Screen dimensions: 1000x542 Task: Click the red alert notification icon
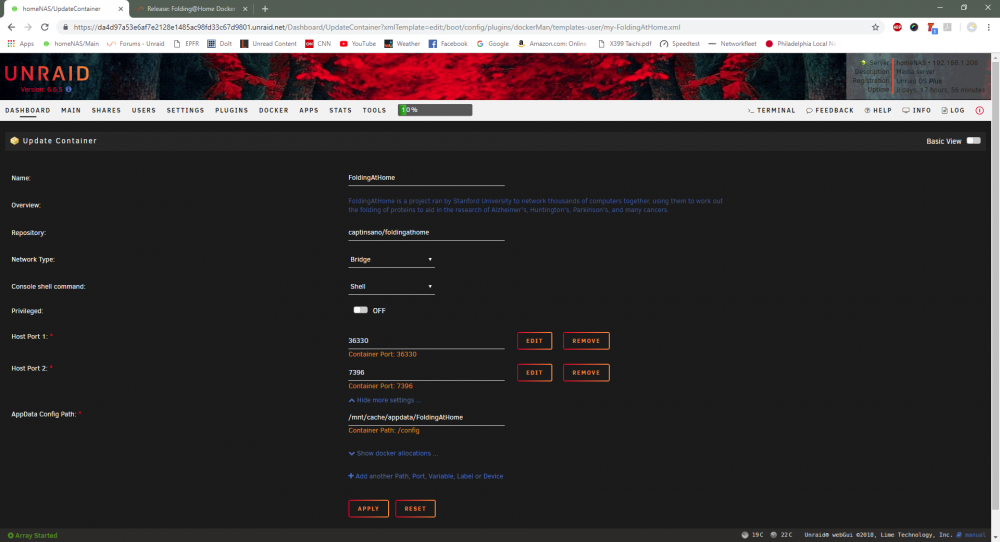(x=980, y=110)
